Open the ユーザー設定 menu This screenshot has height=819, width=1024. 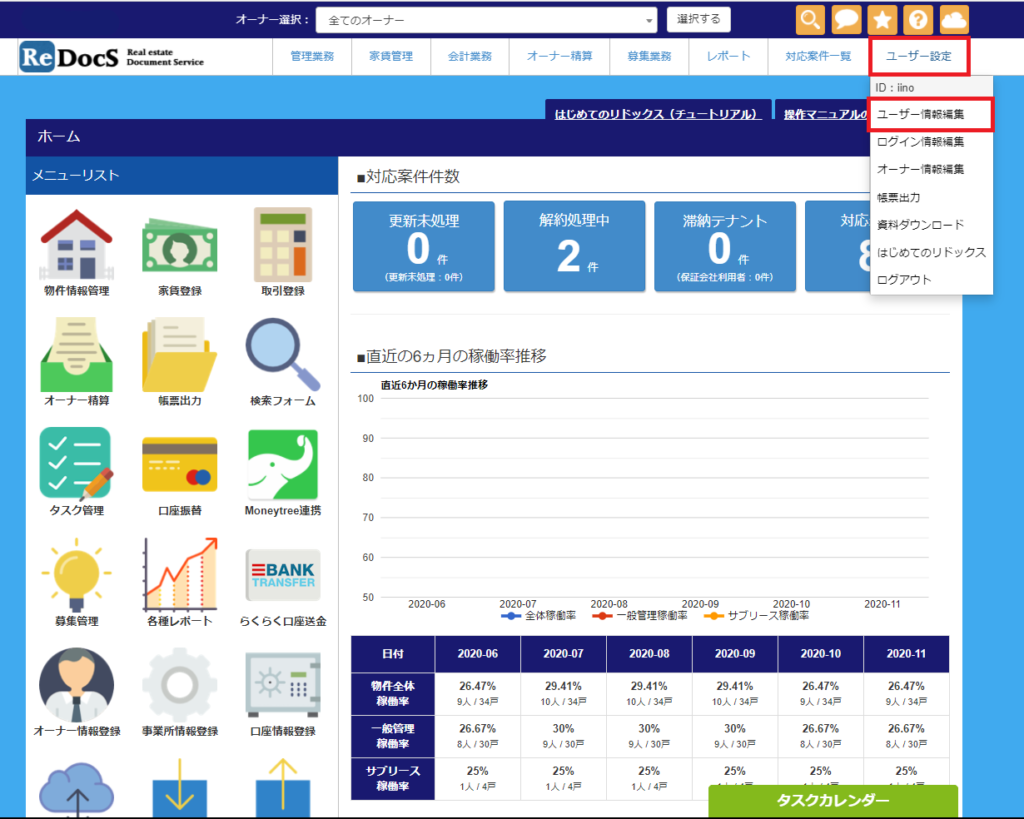click(919, 57)
